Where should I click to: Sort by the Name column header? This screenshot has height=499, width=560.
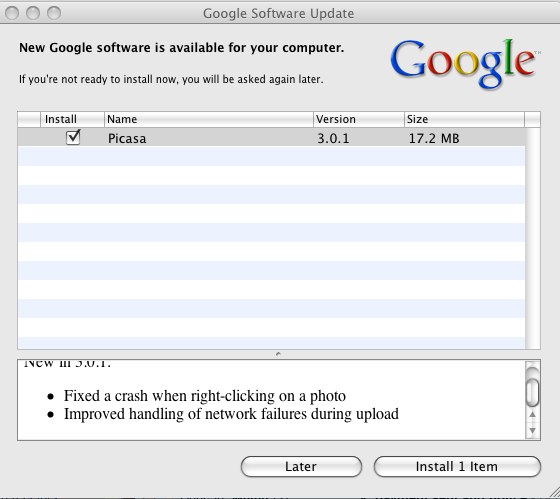click(x=209, y=119)
